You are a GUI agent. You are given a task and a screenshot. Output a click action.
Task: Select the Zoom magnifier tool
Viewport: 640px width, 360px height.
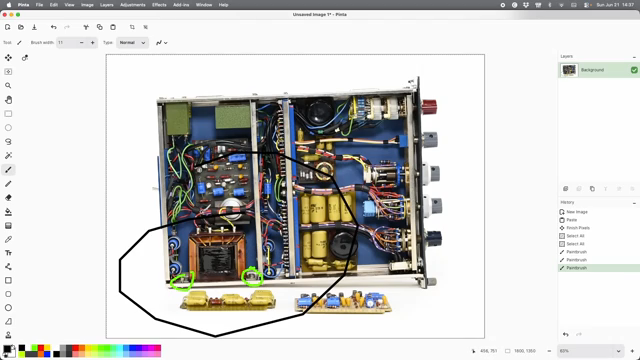pos(8,86)
